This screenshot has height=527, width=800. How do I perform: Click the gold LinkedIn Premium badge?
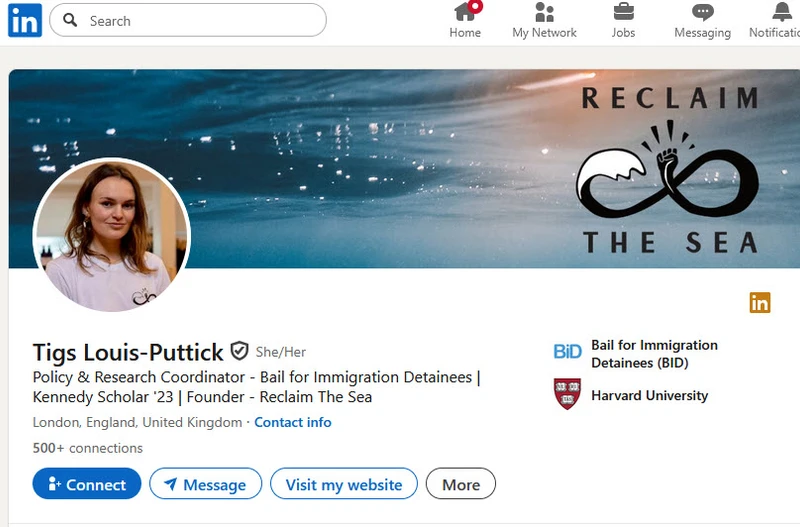(x=760, y=303)
